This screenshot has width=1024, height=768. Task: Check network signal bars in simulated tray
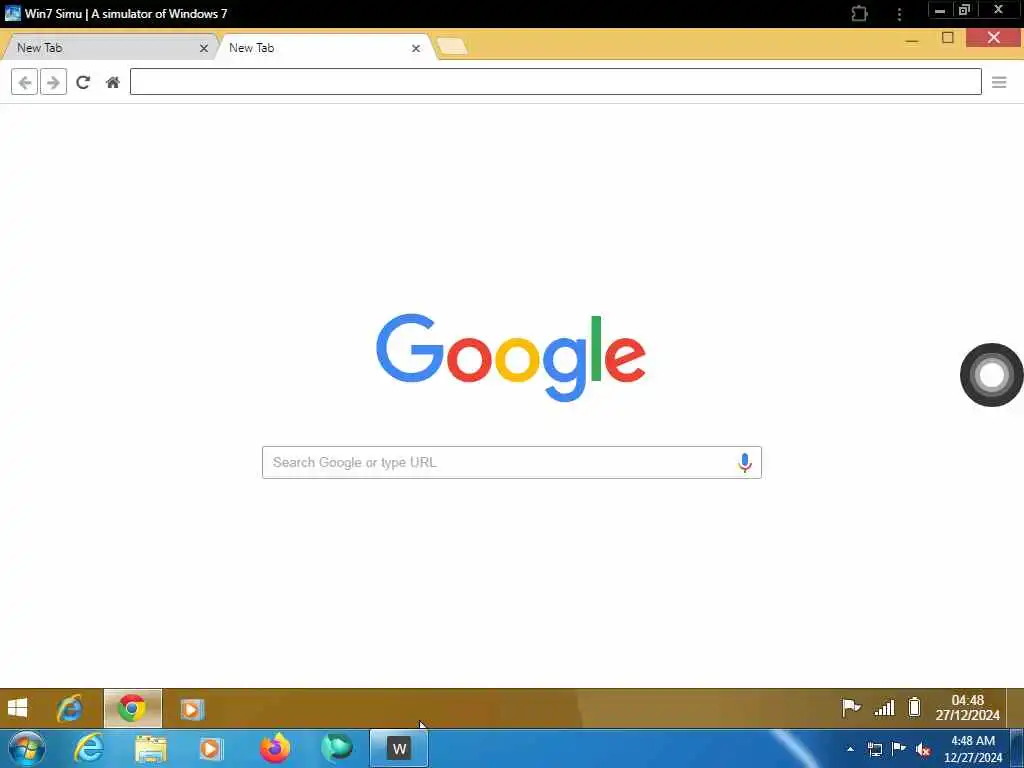tap(884, 707)
